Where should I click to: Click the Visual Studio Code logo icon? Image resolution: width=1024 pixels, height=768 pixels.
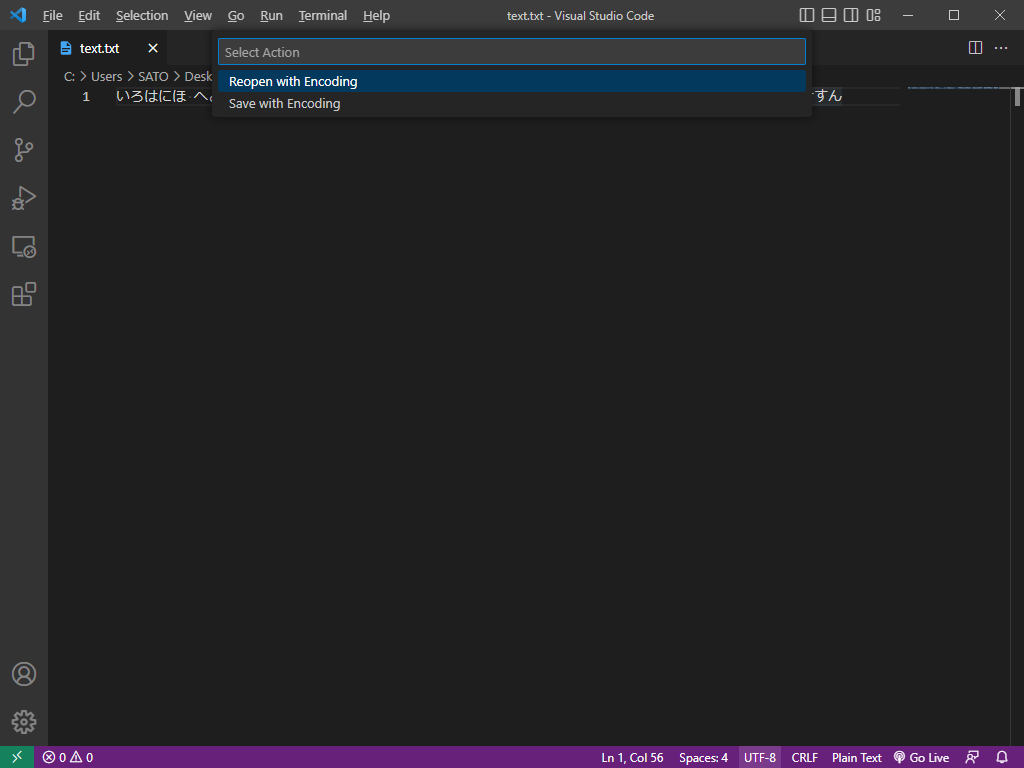pyautogui.click(x=18, y=15)
